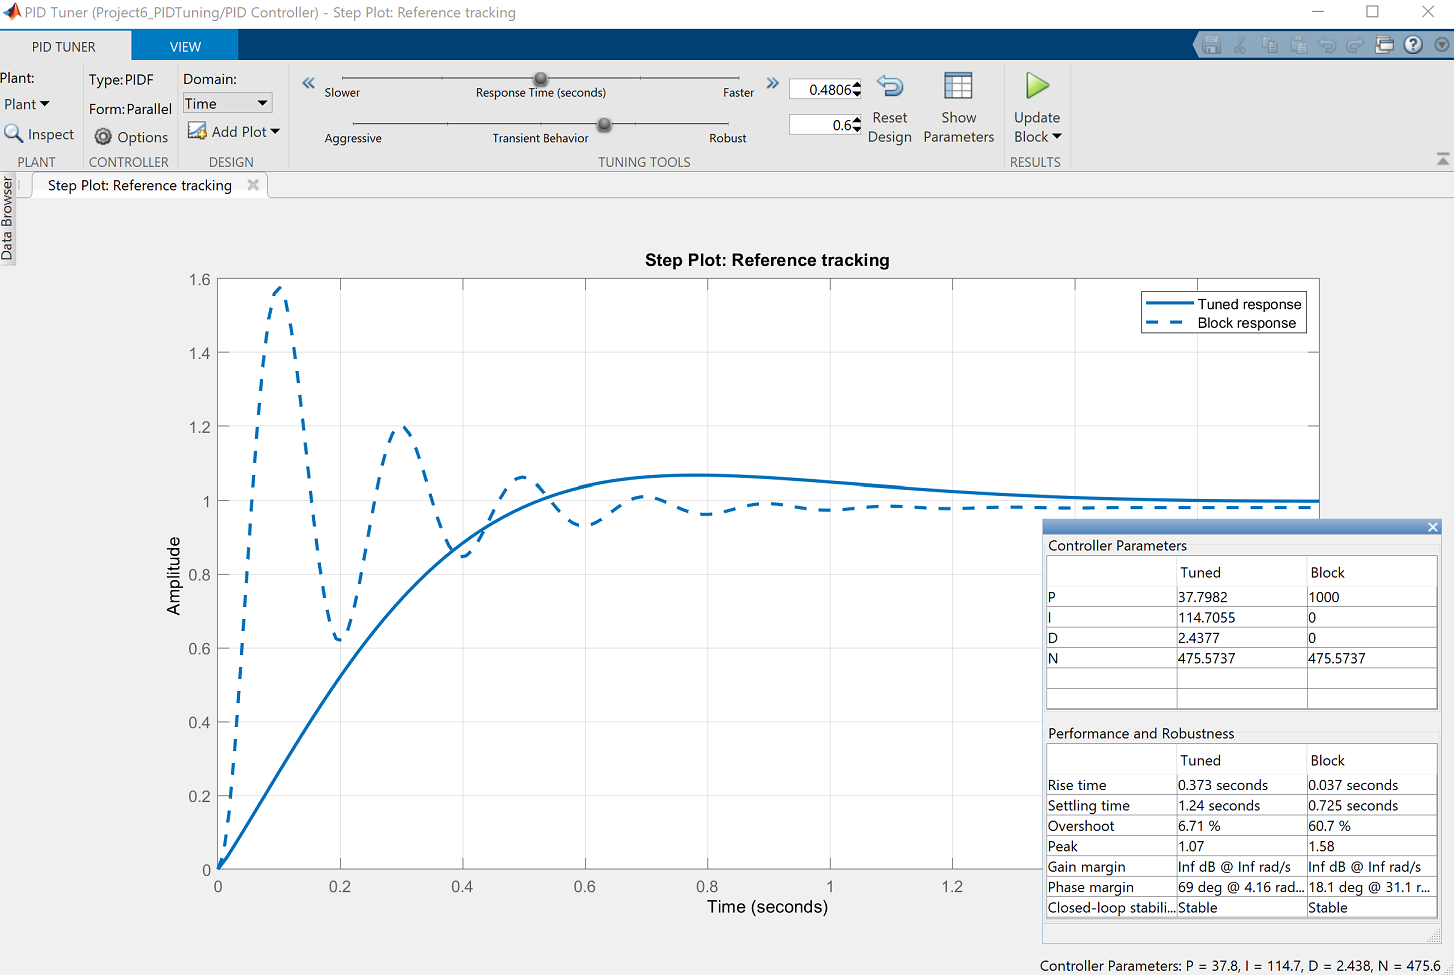Click block peak value 1.58
Image resolution: width=1454 pixels, height=975 pixels.
tap(1371, 846)
